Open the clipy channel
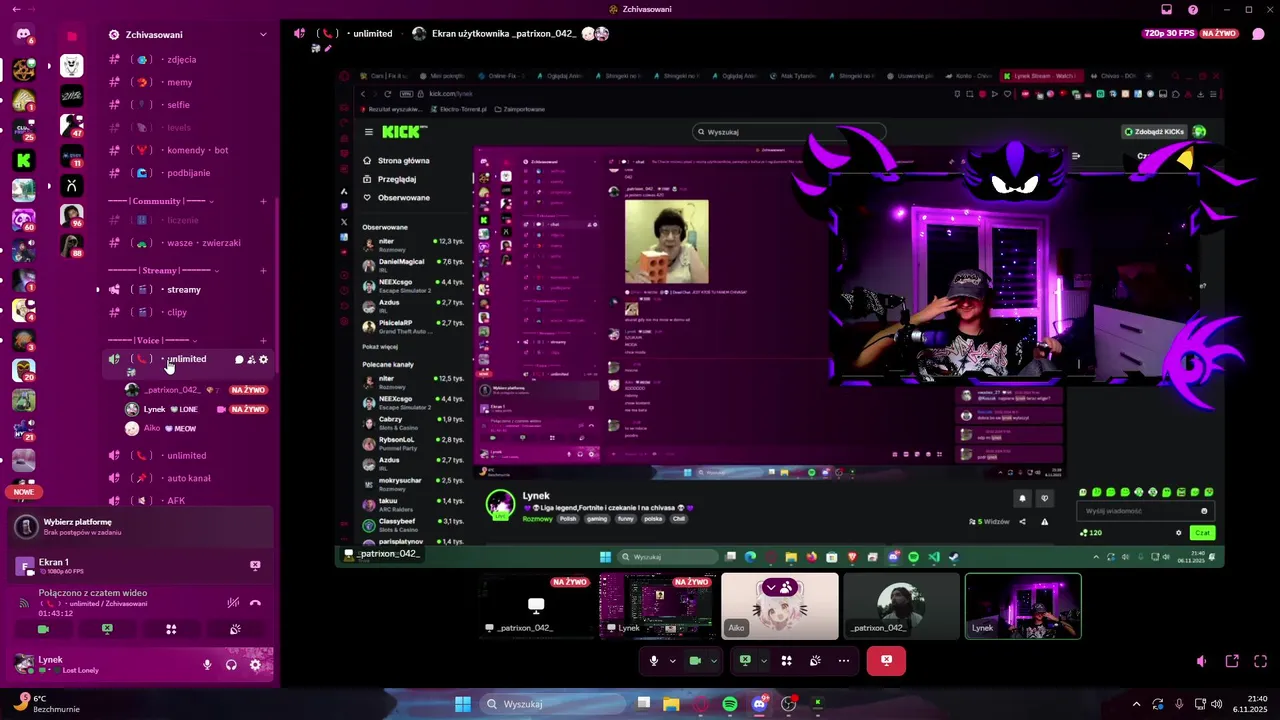1280x720 pixels. coord(188,312)
